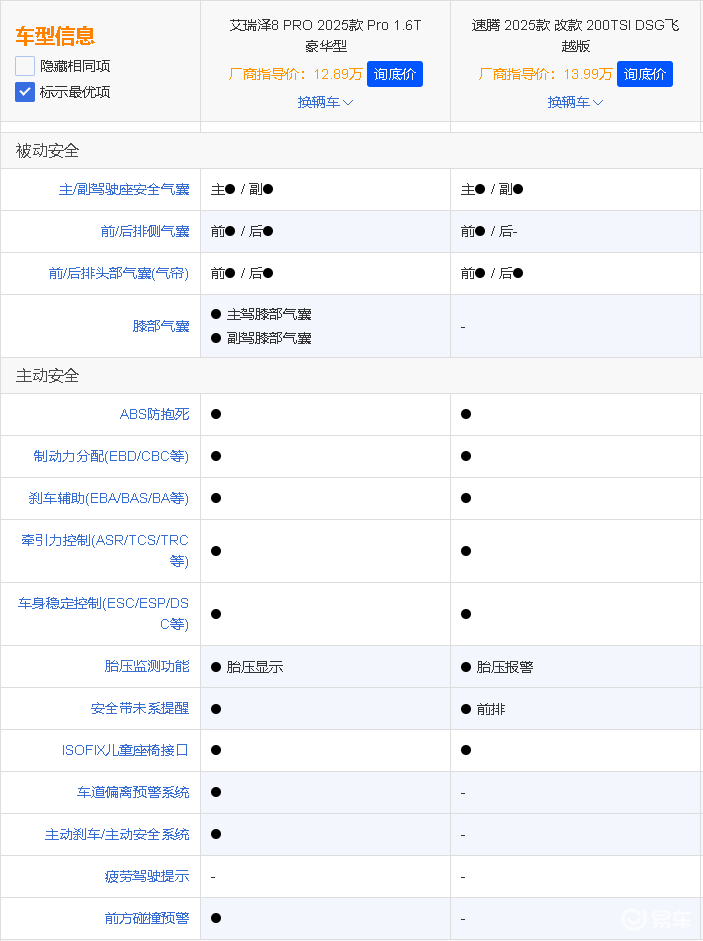Open 安全带未系提醒 parameter link
703x941 pixels.
[x=140, y=708]
